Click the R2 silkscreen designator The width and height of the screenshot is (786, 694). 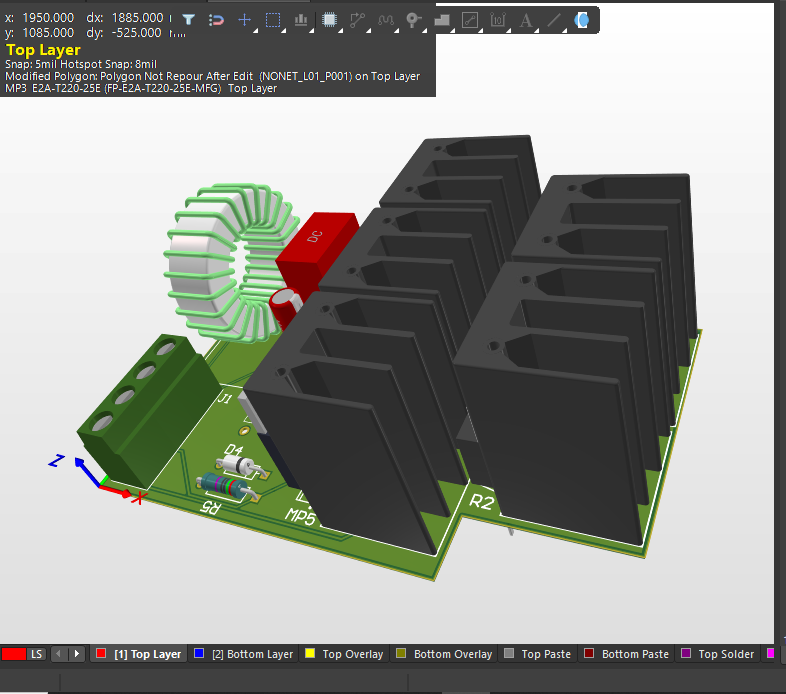pyautogui.click(x=482, y=500)
